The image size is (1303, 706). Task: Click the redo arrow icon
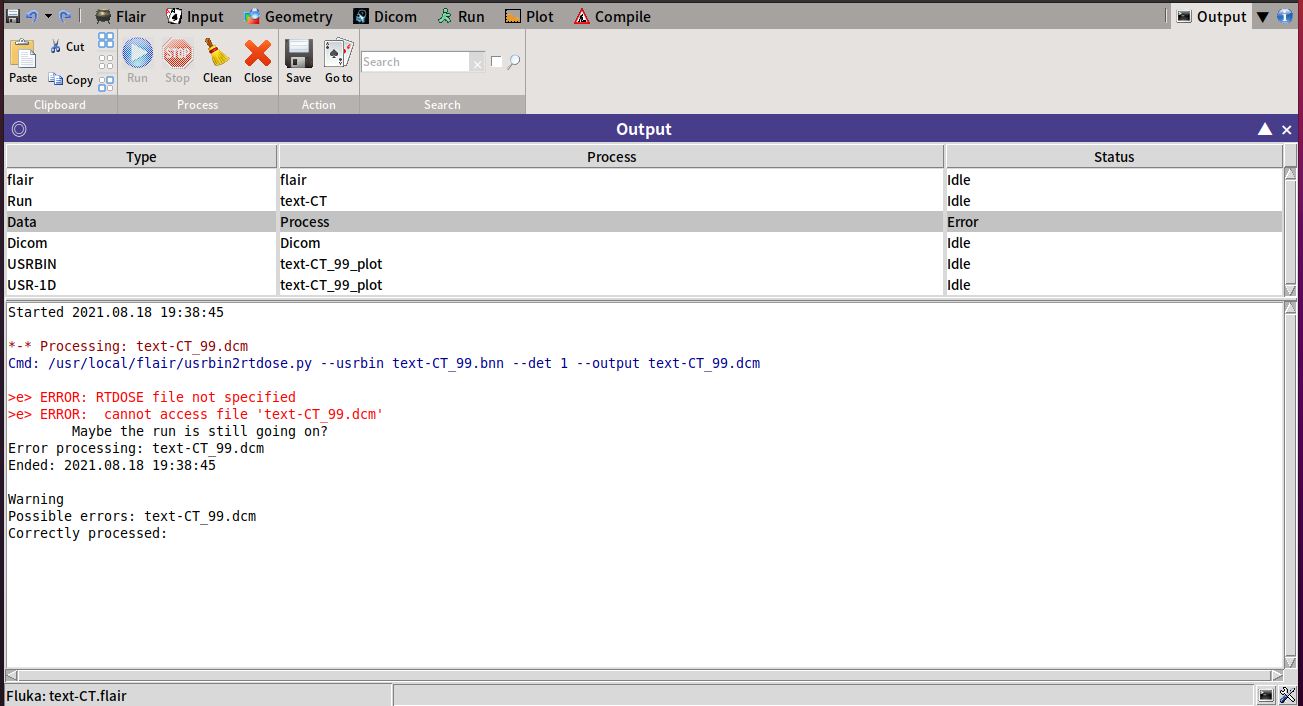point(64,15)
